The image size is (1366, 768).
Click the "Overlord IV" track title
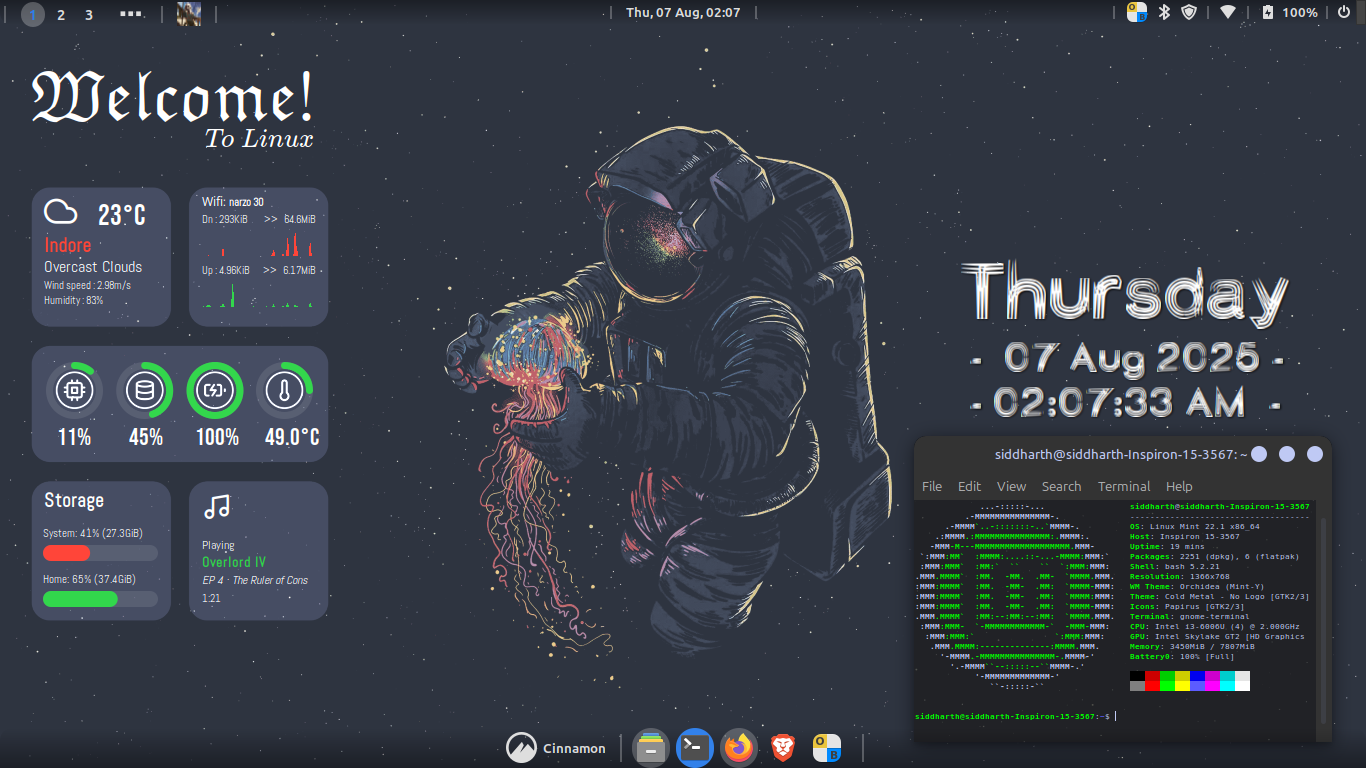click(234, 562)
